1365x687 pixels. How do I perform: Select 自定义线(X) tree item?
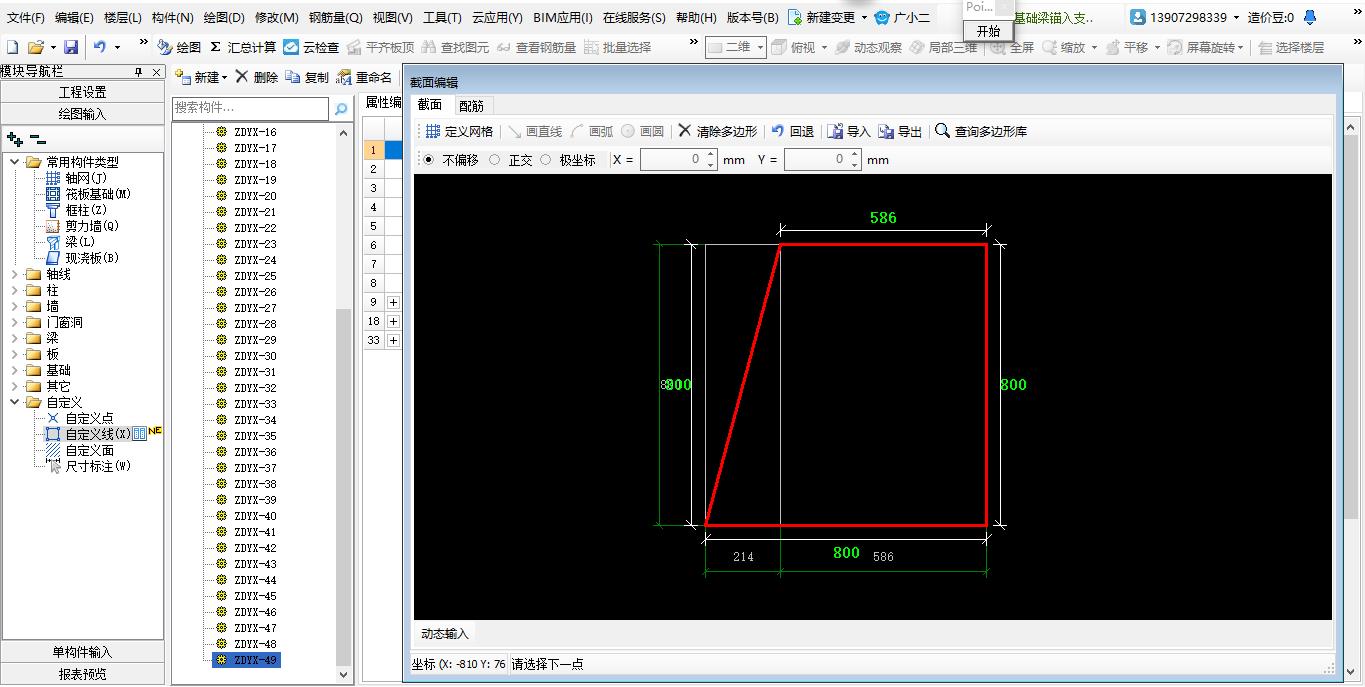98,434
